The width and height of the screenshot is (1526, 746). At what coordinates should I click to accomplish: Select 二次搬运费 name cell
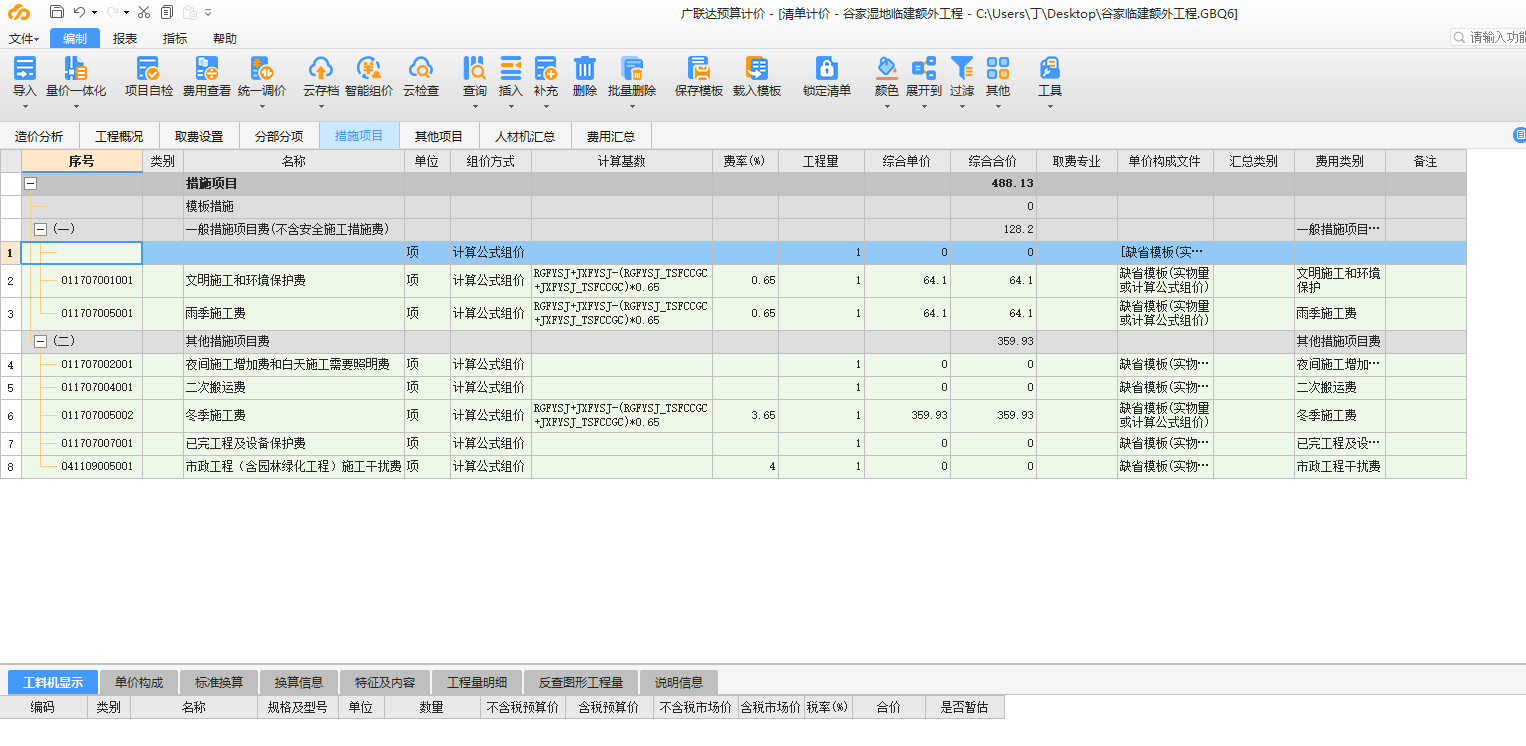(x=294, y=387)
